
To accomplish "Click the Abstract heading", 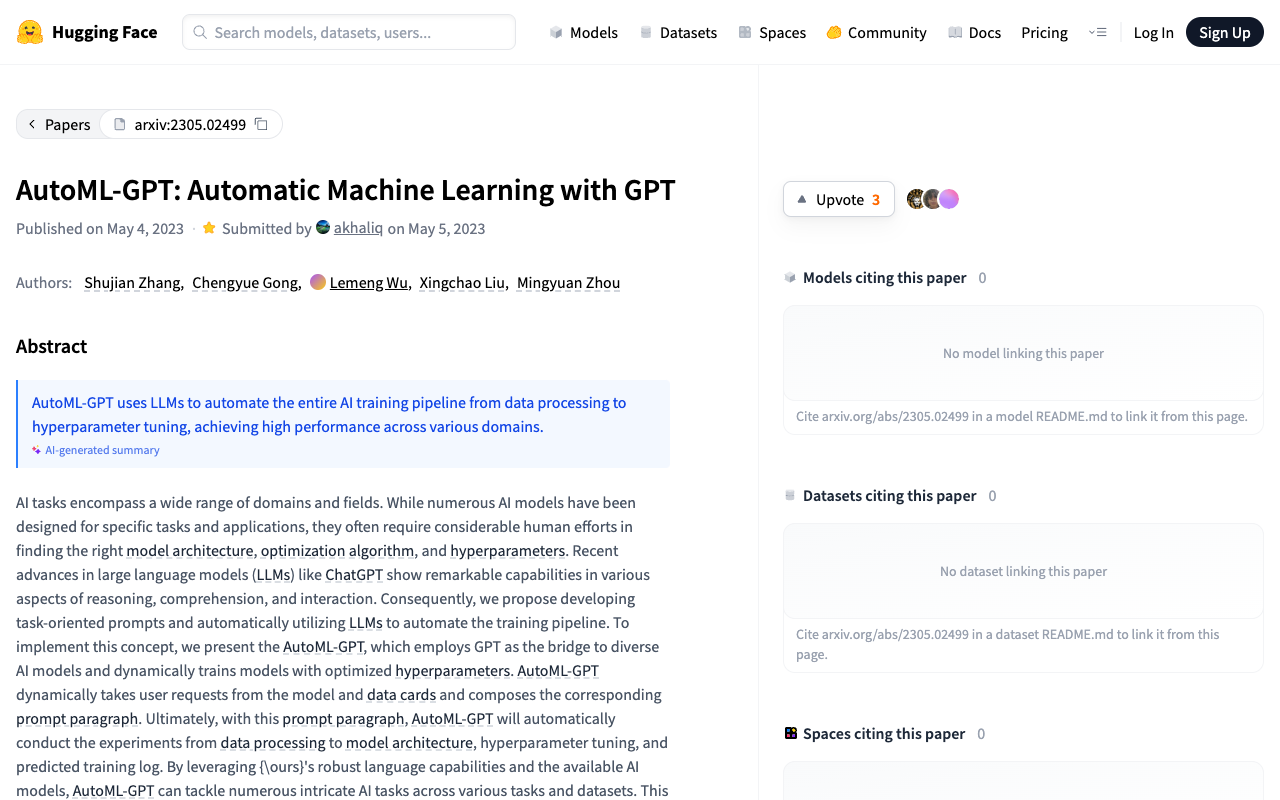I will click(x=51, y=346).
